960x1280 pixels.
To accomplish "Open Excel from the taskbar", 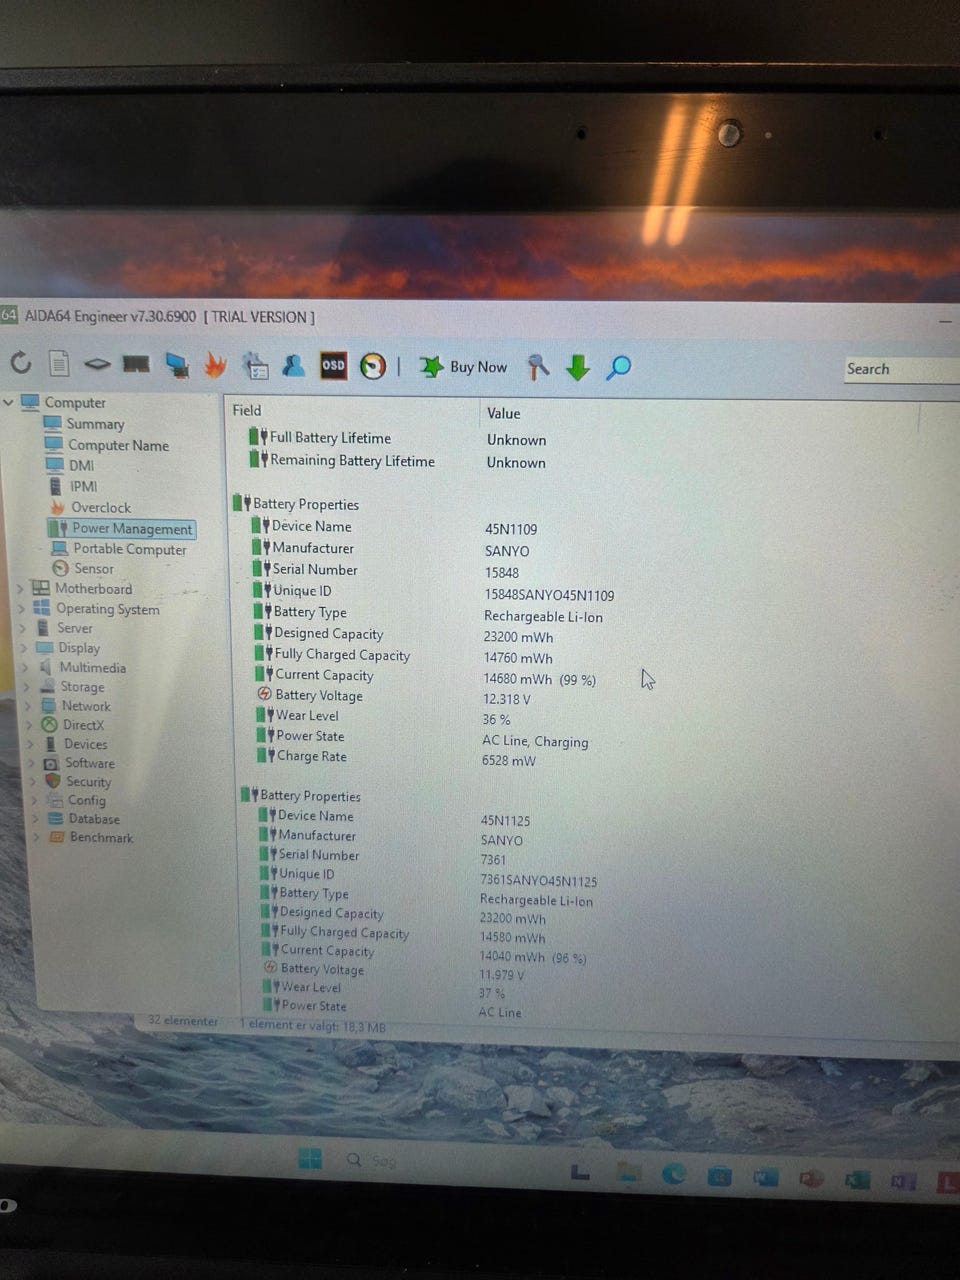I will click(x=857, y=1180).
